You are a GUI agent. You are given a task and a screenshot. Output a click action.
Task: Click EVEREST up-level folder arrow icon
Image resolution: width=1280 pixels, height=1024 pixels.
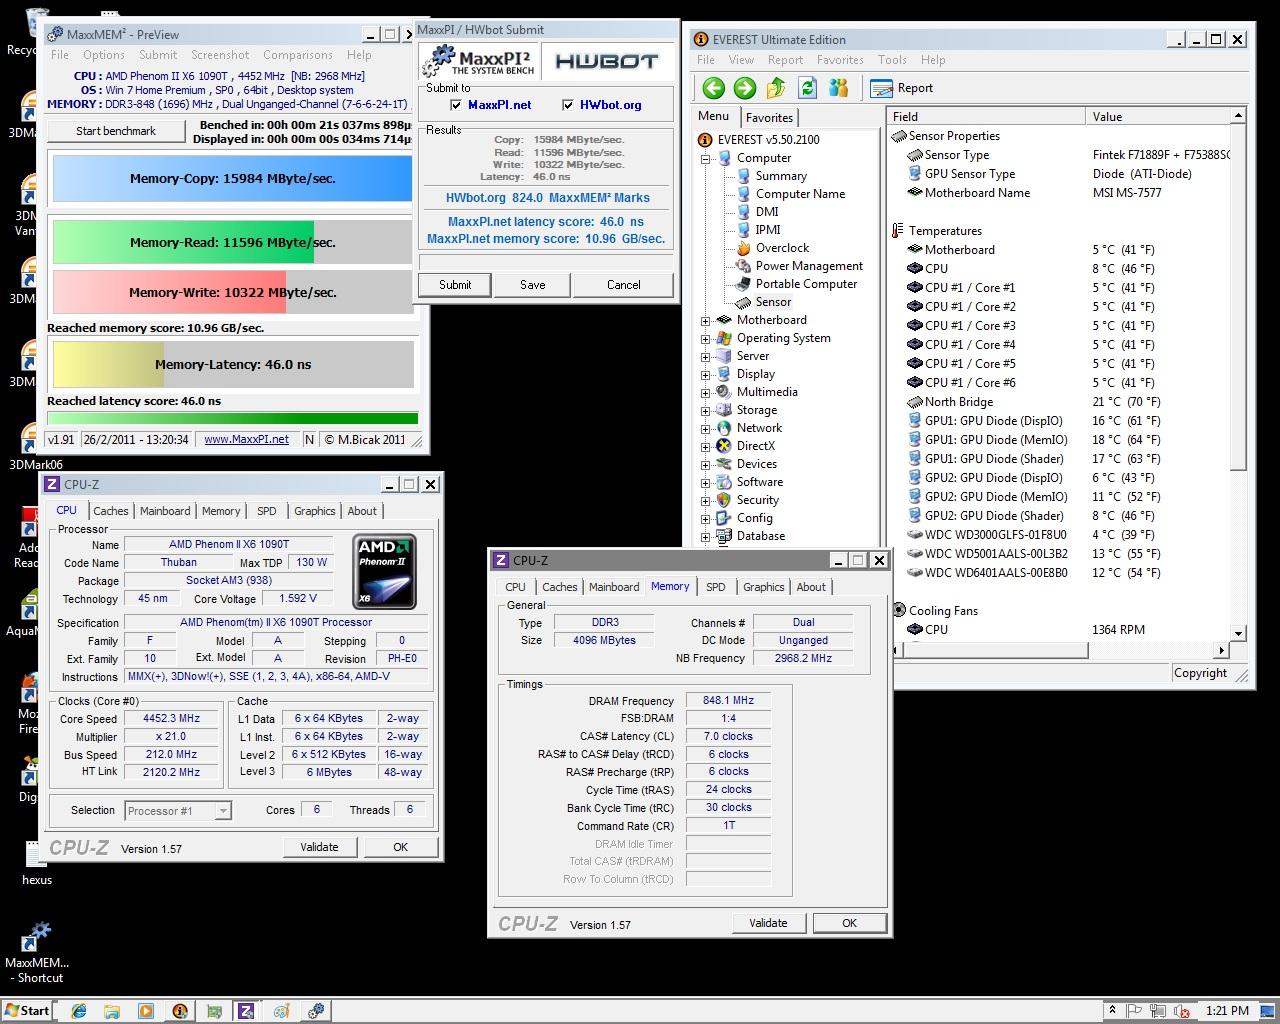[776, 88]
